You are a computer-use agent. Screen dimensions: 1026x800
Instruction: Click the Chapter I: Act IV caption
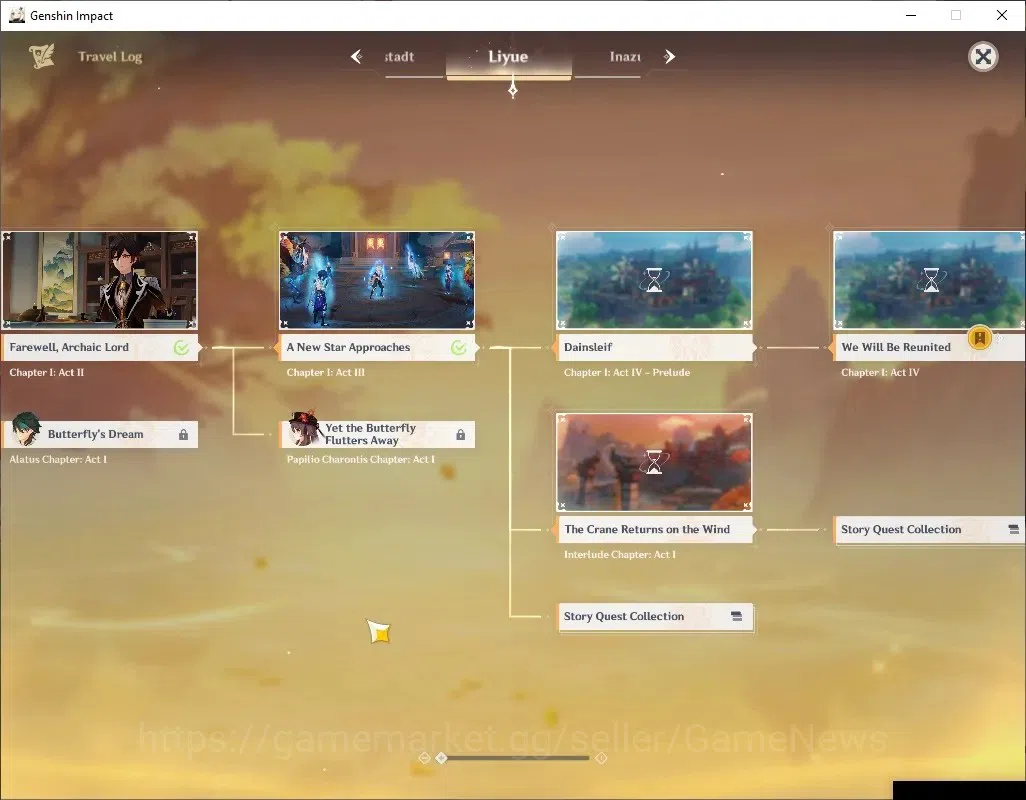[880, 372]
